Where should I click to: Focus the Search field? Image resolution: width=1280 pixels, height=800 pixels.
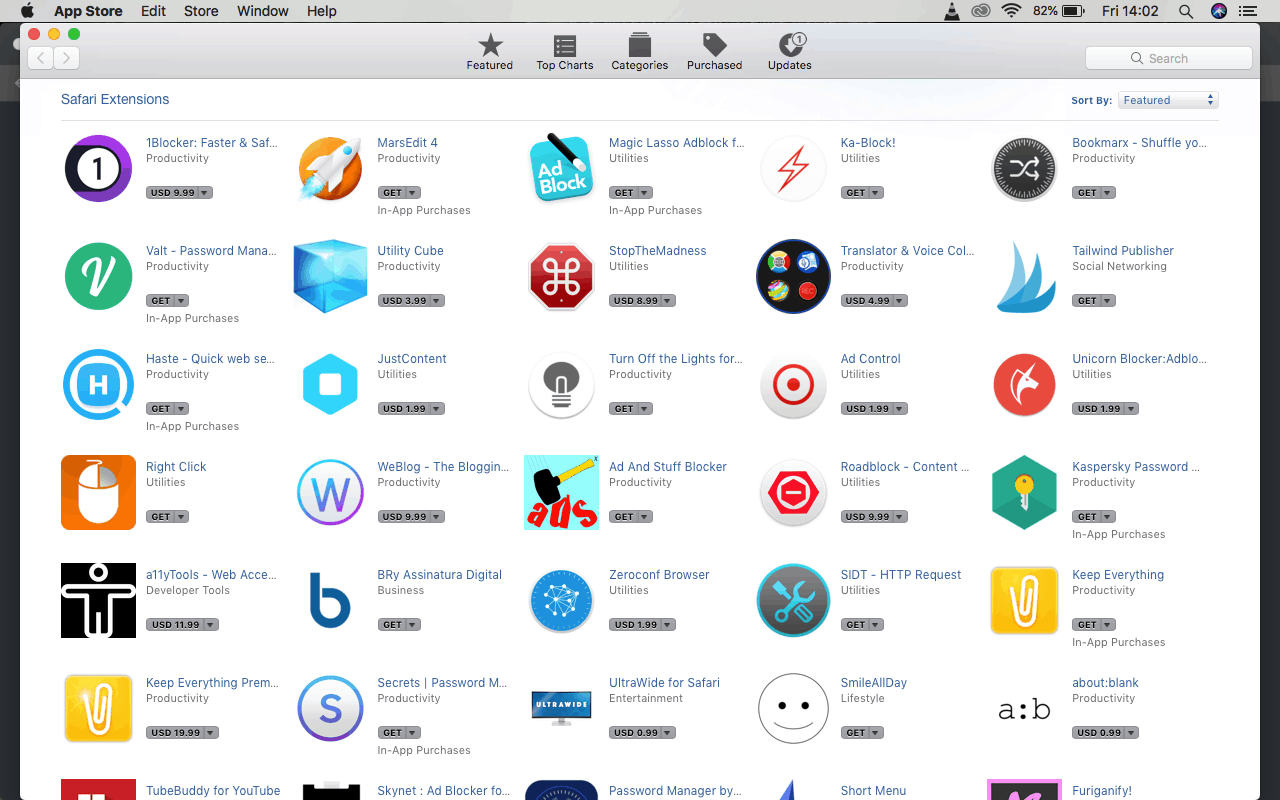(x=1168, y=58)
